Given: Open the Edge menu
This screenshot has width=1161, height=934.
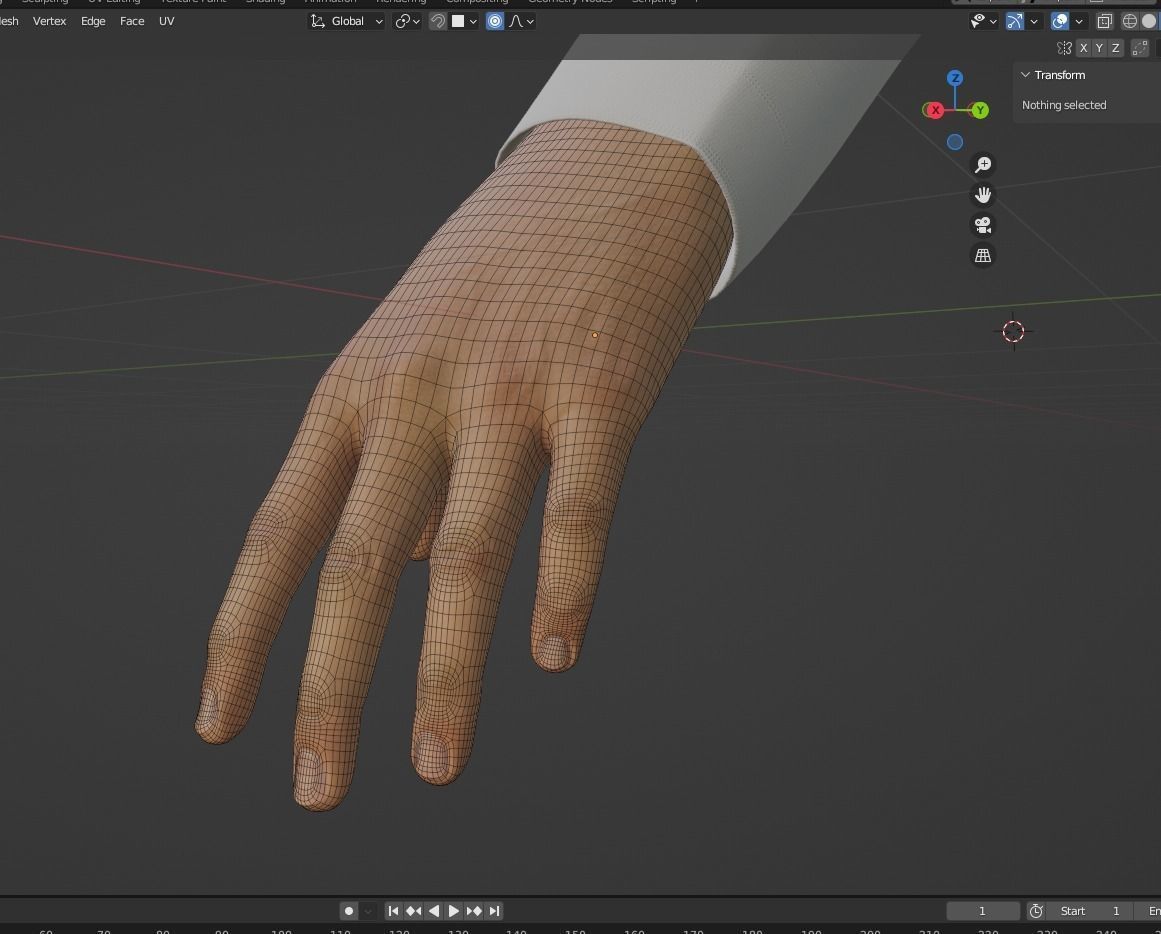Looking at the screenshot, I should 93,21.
